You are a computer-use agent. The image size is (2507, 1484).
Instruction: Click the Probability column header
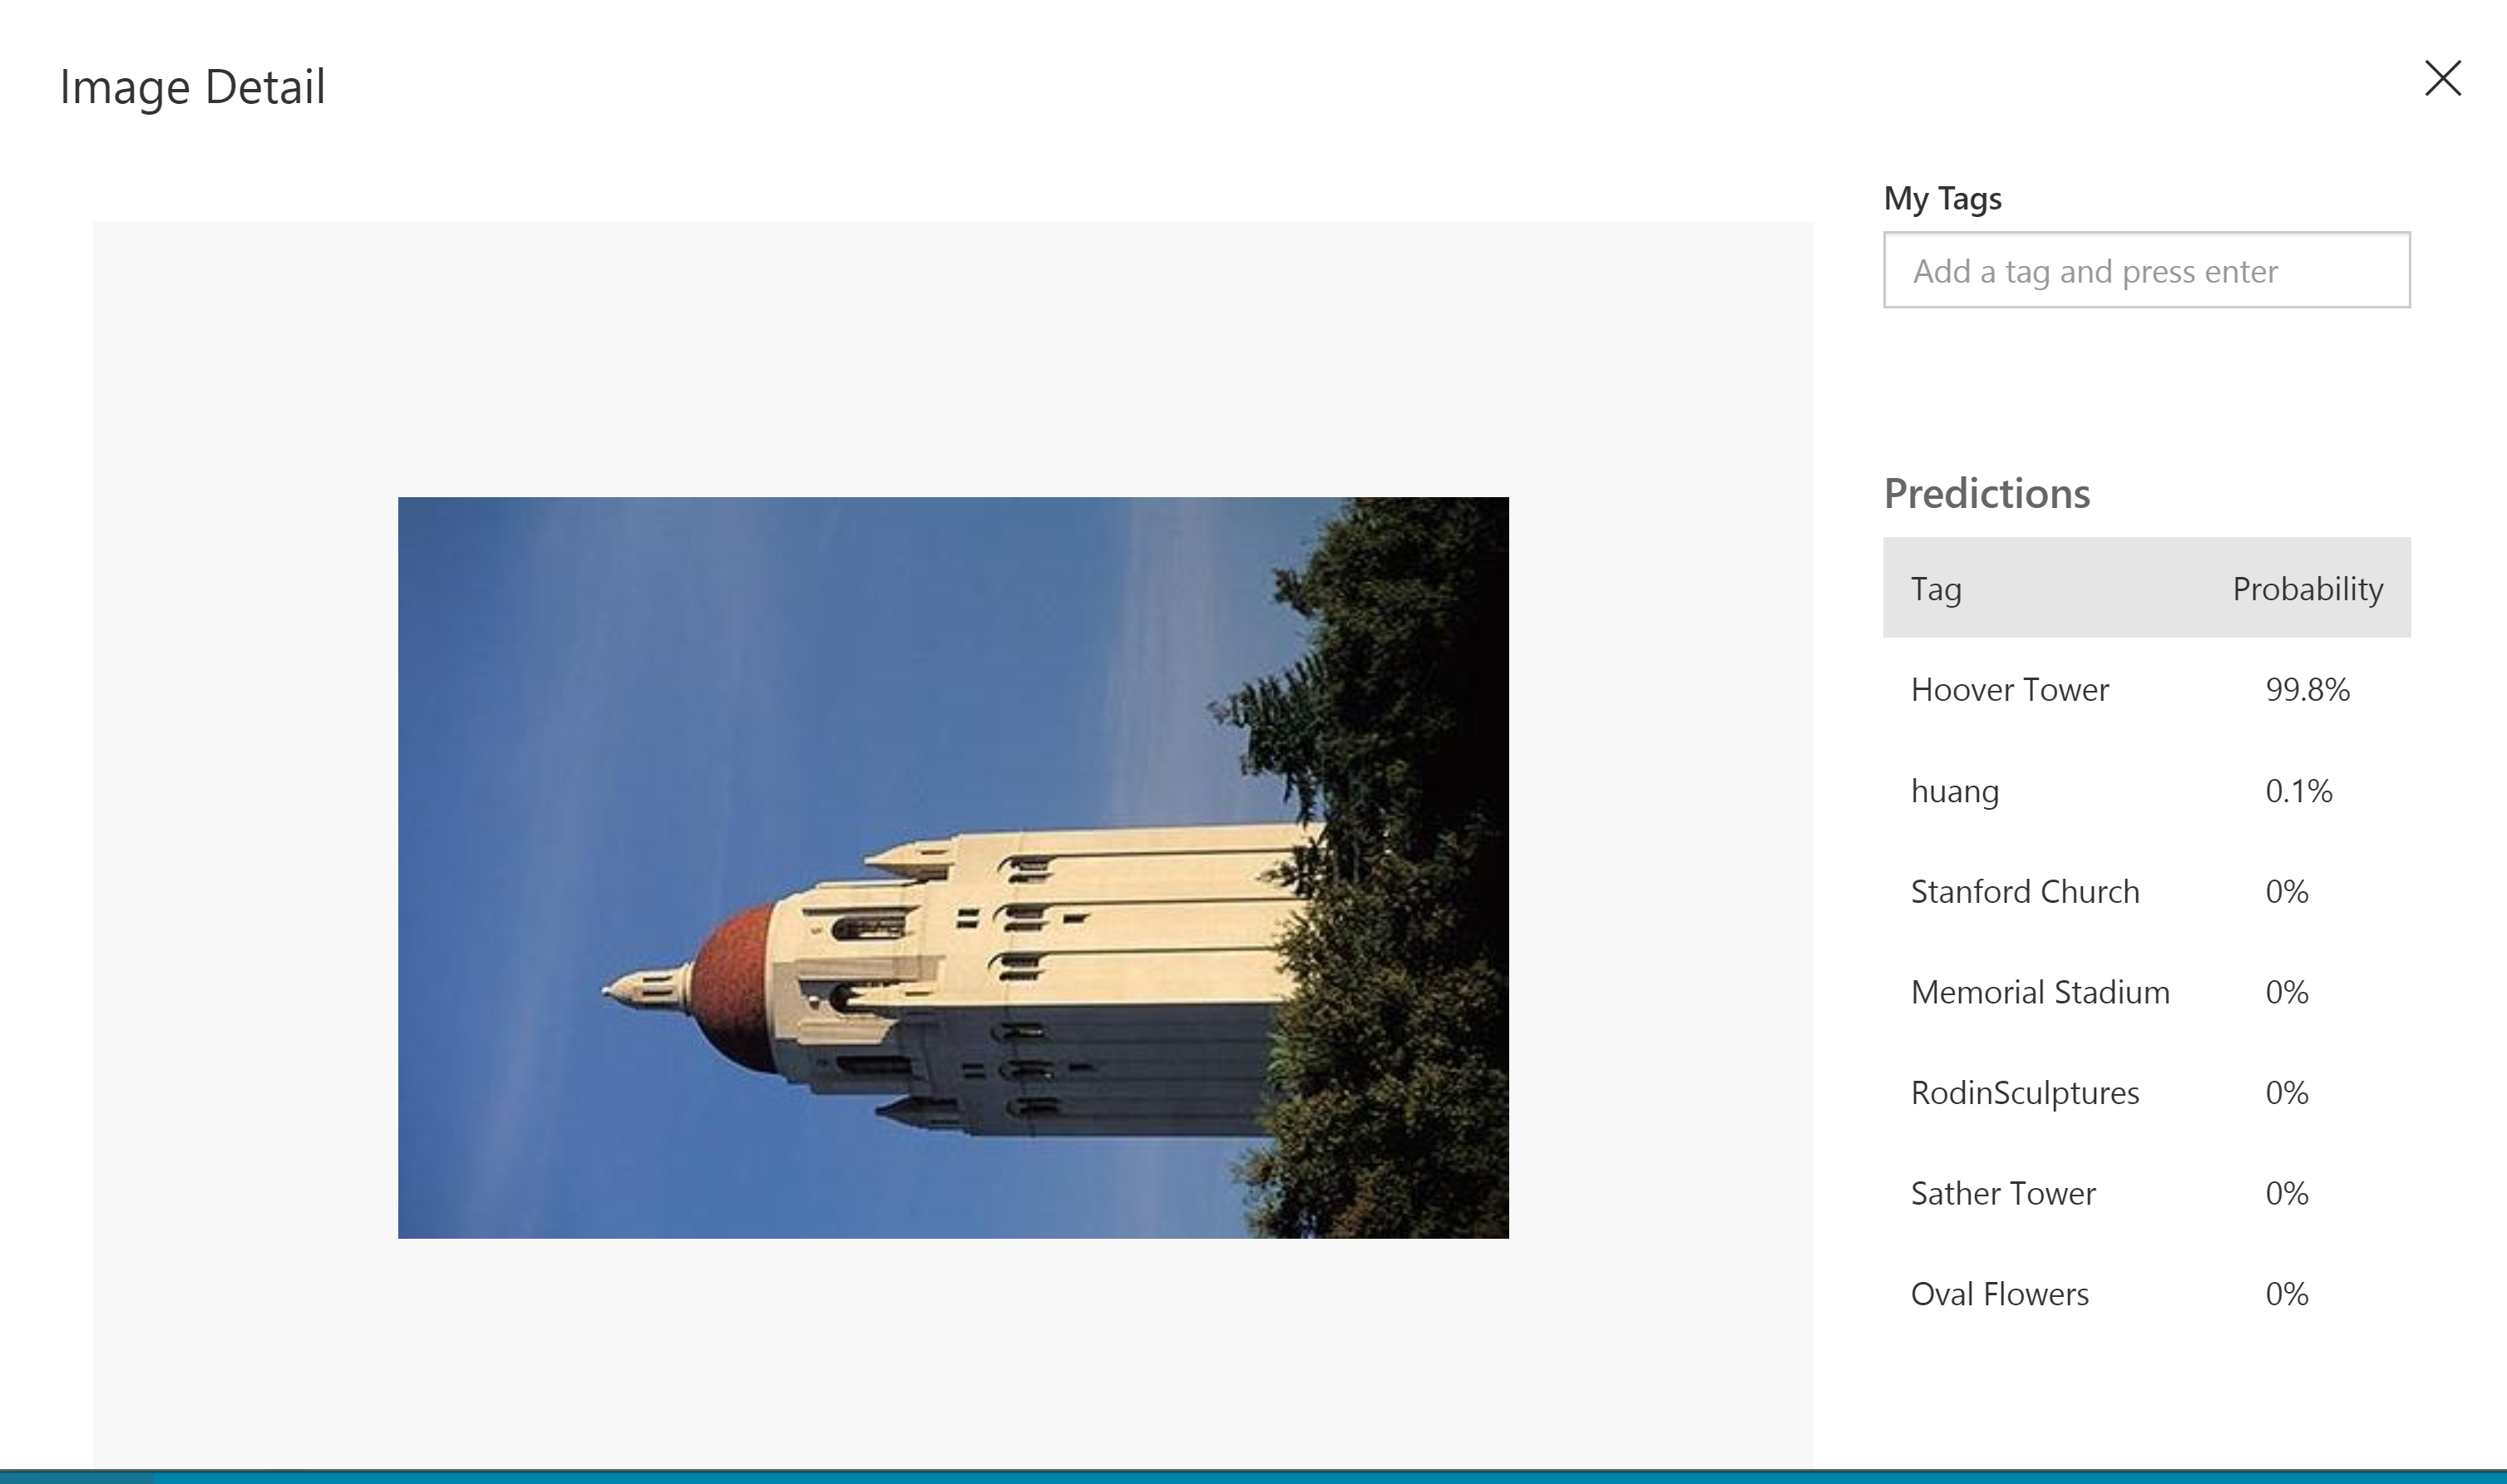pyautogui.click(x=2307, y=589)
